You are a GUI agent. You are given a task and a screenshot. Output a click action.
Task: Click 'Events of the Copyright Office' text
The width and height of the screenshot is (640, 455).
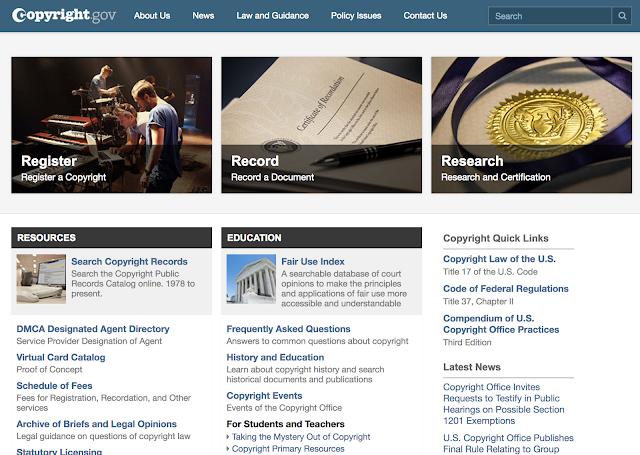point(284,408)
